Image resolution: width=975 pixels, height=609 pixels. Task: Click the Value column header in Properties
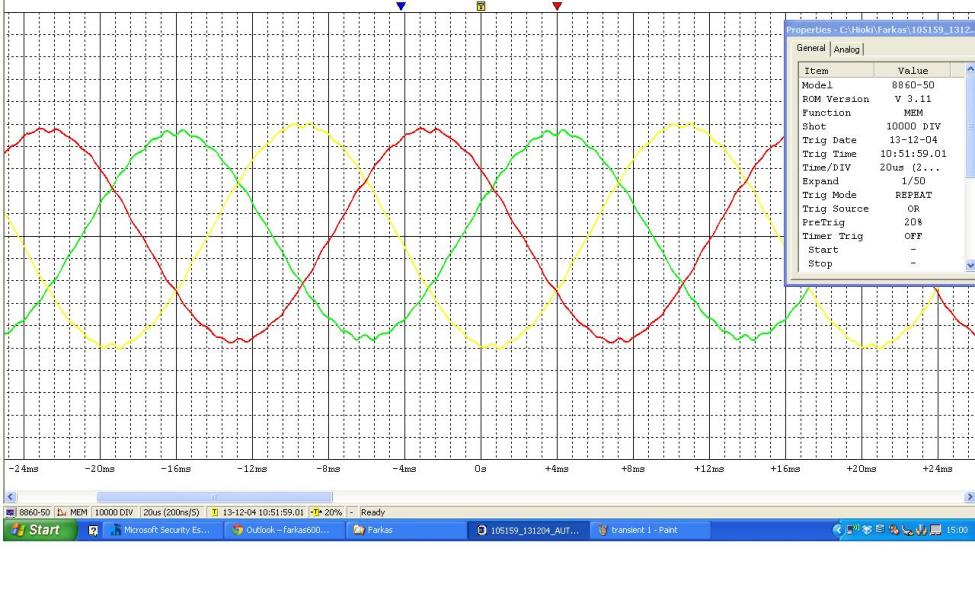(x=912, y=70)
